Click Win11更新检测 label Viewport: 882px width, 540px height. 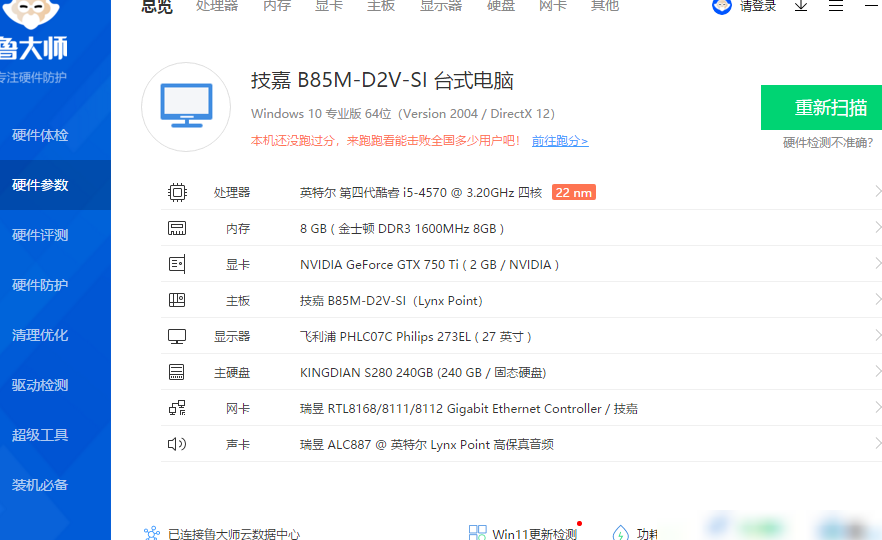(x=534, y=534)
